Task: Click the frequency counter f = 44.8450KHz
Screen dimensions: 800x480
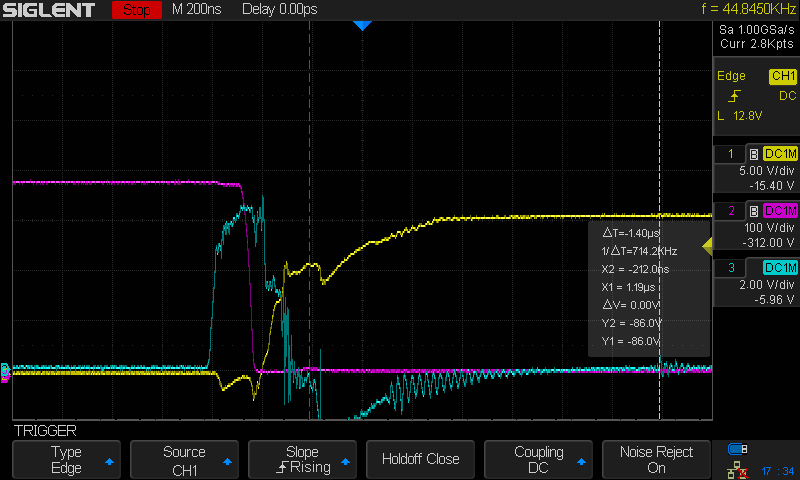Action: pyautogui.click(x=748, y=9)
